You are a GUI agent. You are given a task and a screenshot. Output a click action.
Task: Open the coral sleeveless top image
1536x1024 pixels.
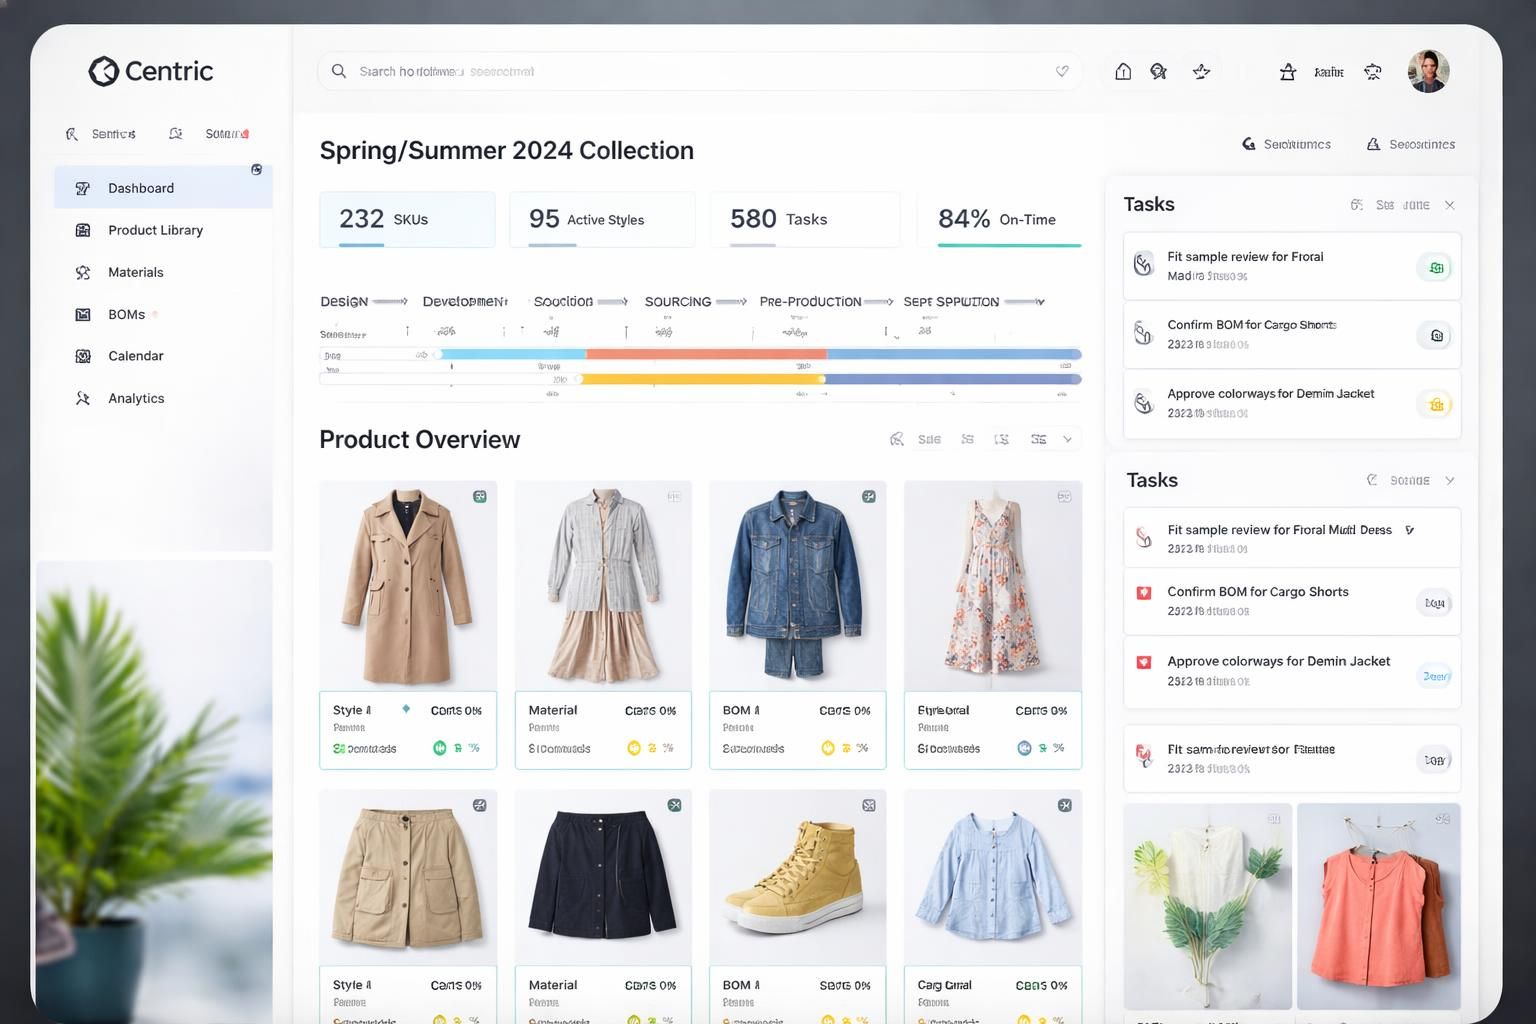[1379, 906]
